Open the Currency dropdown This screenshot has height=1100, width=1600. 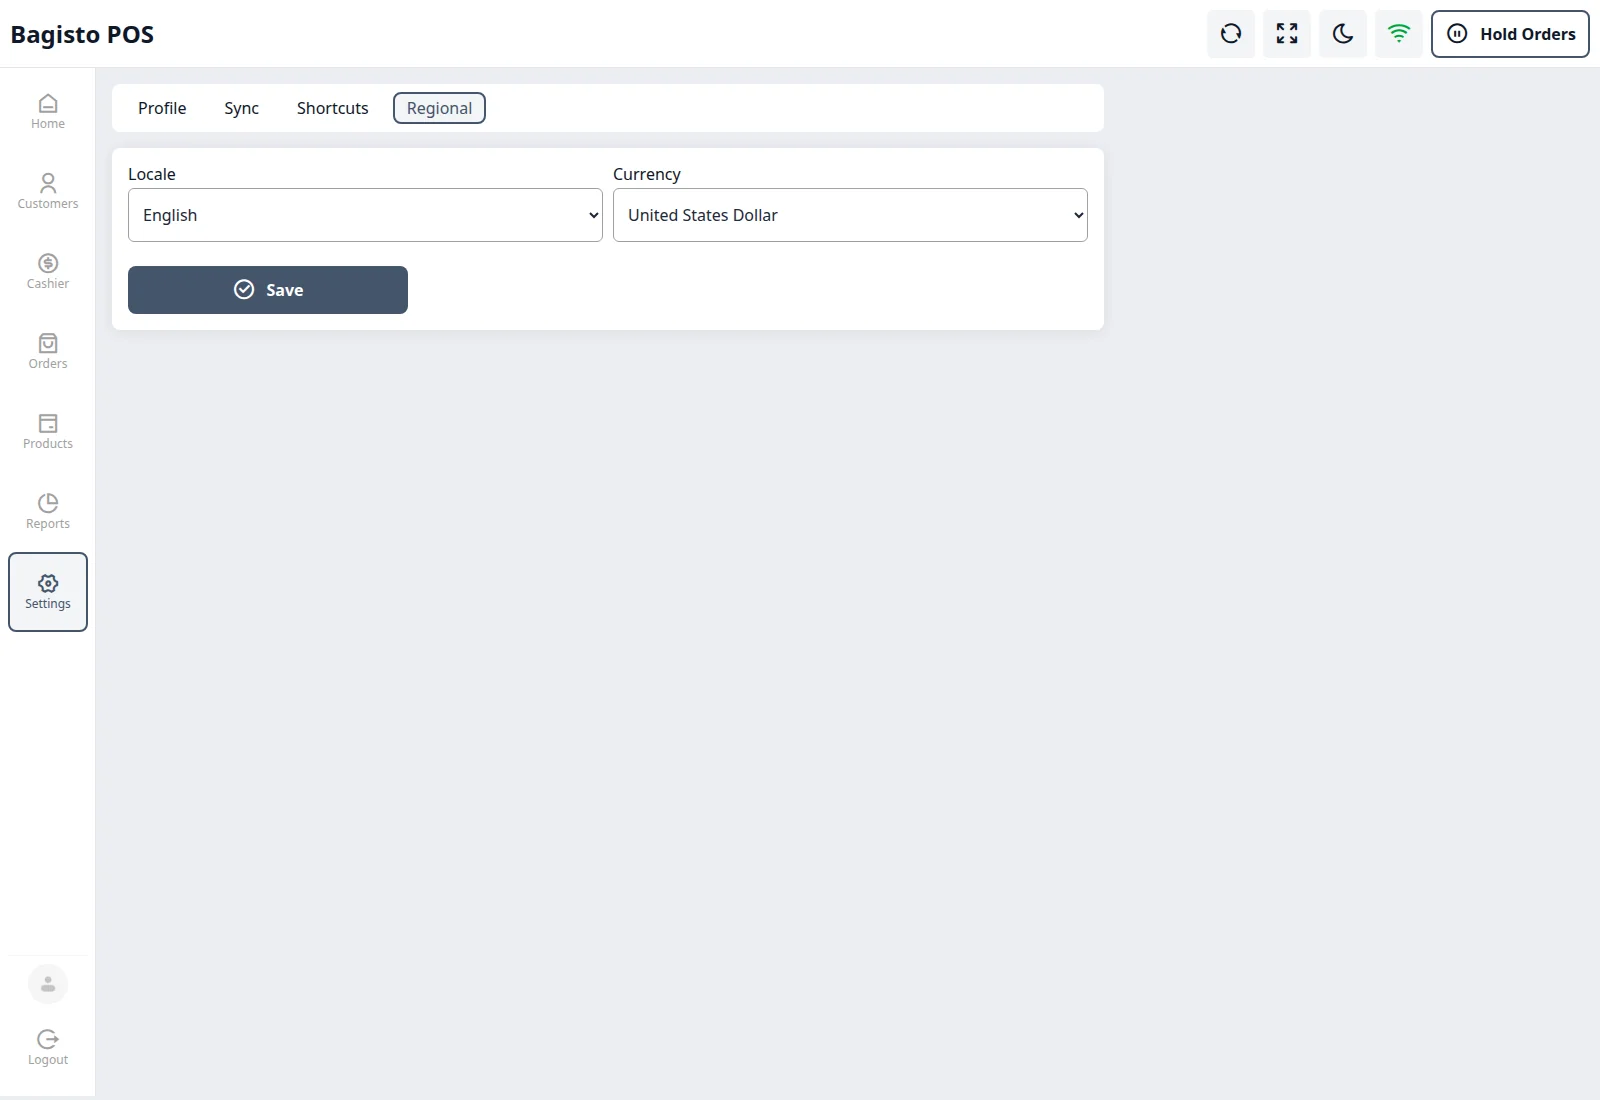850,215
